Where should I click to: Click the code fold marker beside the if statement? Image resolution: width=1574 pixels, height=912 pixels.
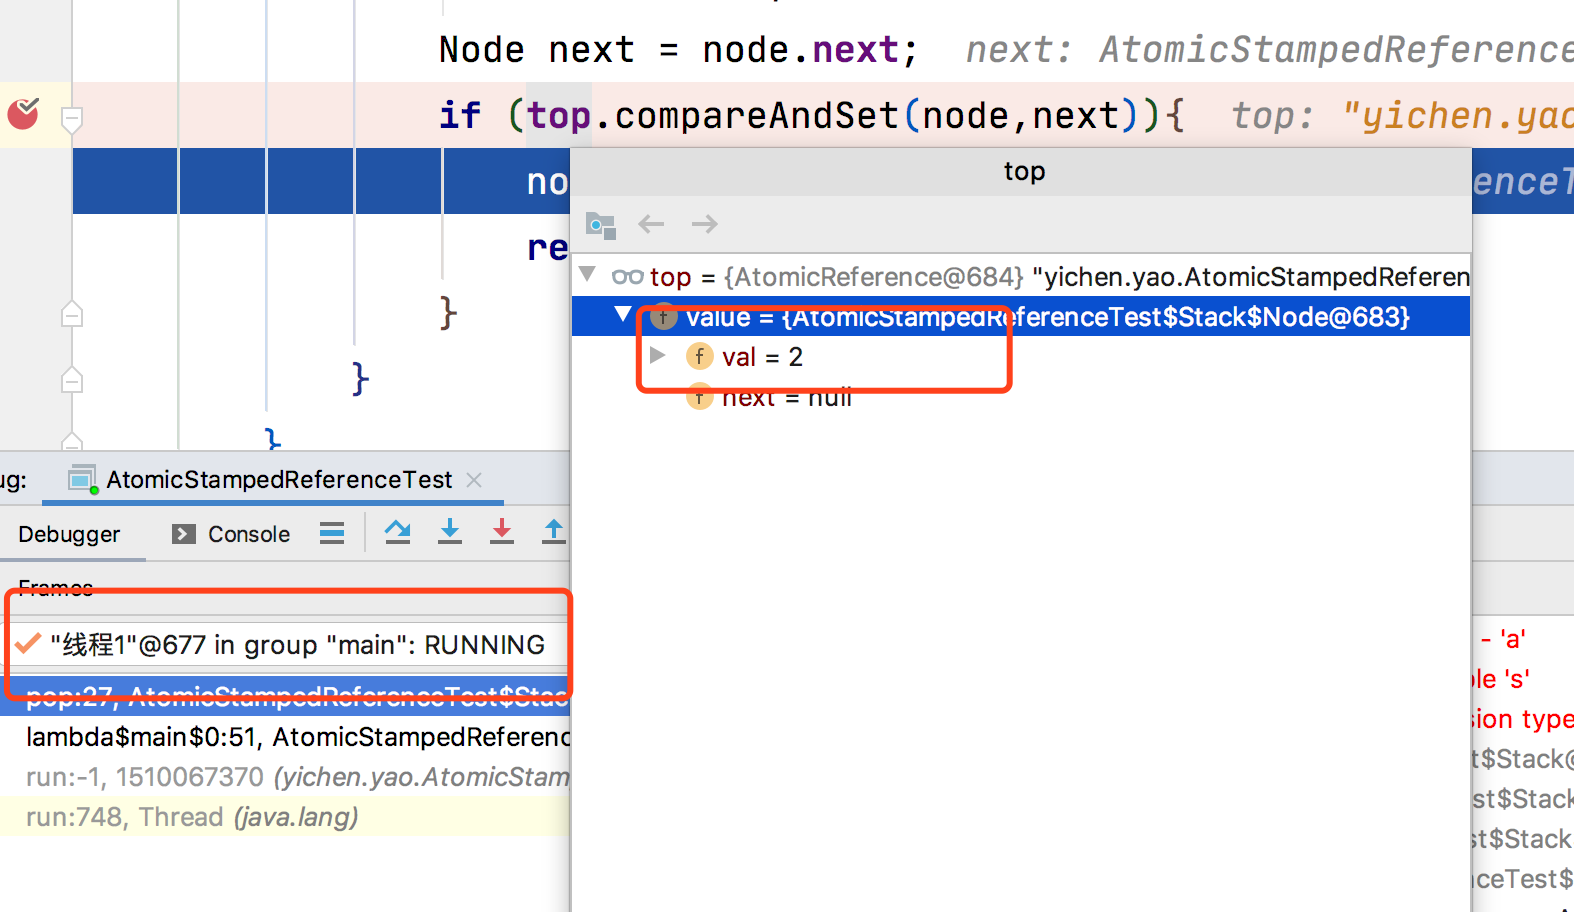[72, 120]
